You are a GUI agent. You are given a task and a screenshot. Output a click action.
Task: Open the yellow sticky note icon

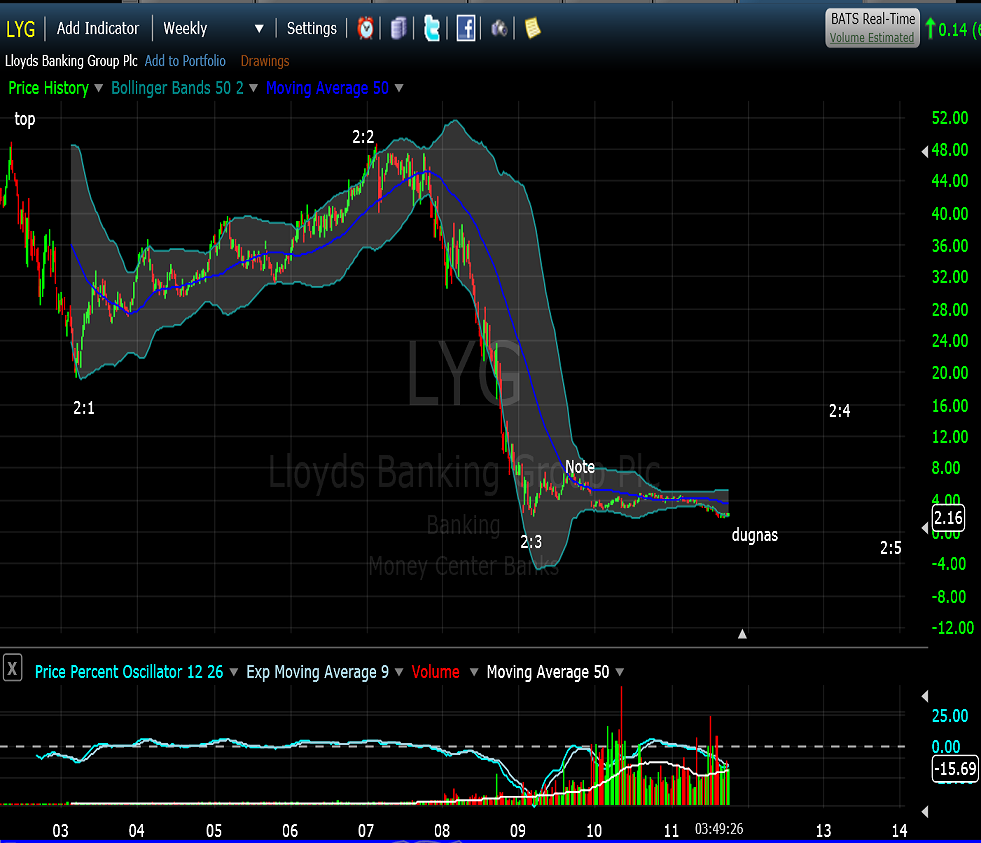coord(532,28)
